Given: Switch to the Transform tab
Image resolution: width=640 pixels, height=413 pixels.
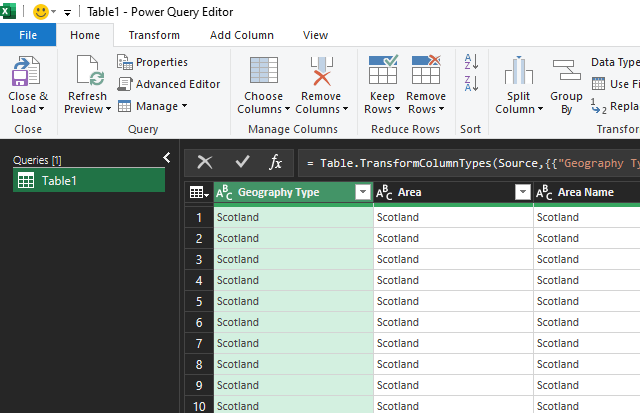Looking at the screenshot, I should (154, 35).
